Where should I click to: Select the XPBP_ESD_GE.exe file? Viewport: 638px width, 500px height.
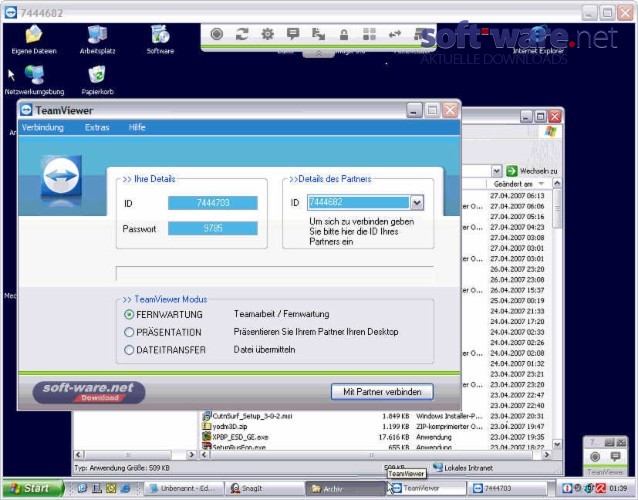[x=236, y=437]
